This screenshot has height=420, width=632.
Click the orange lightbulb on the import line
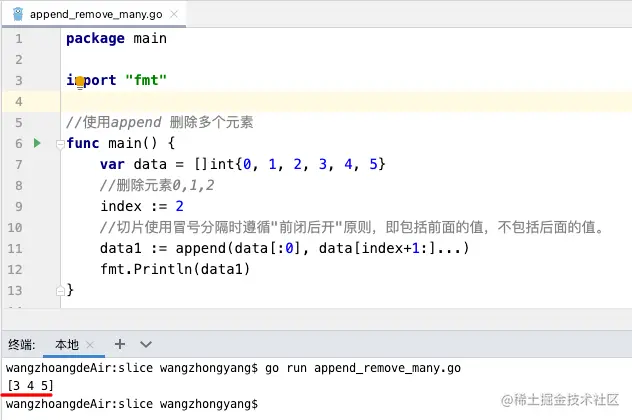(79, 81)
